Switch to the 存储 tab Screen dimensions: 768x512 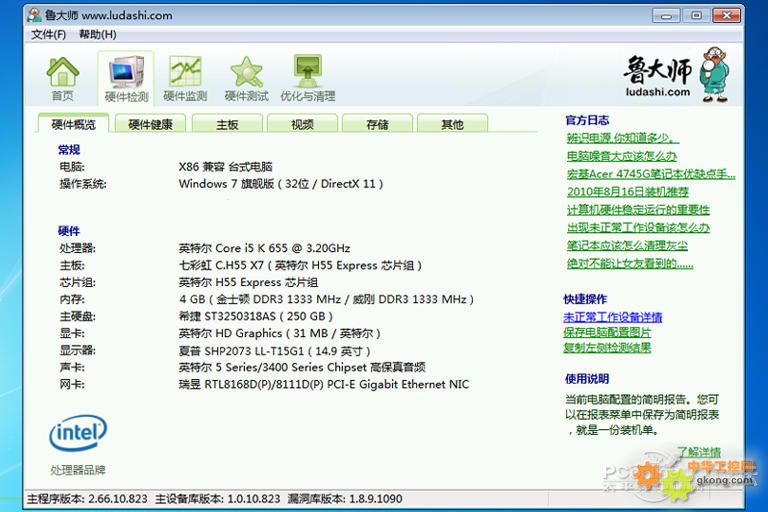[x=377, y=124]
